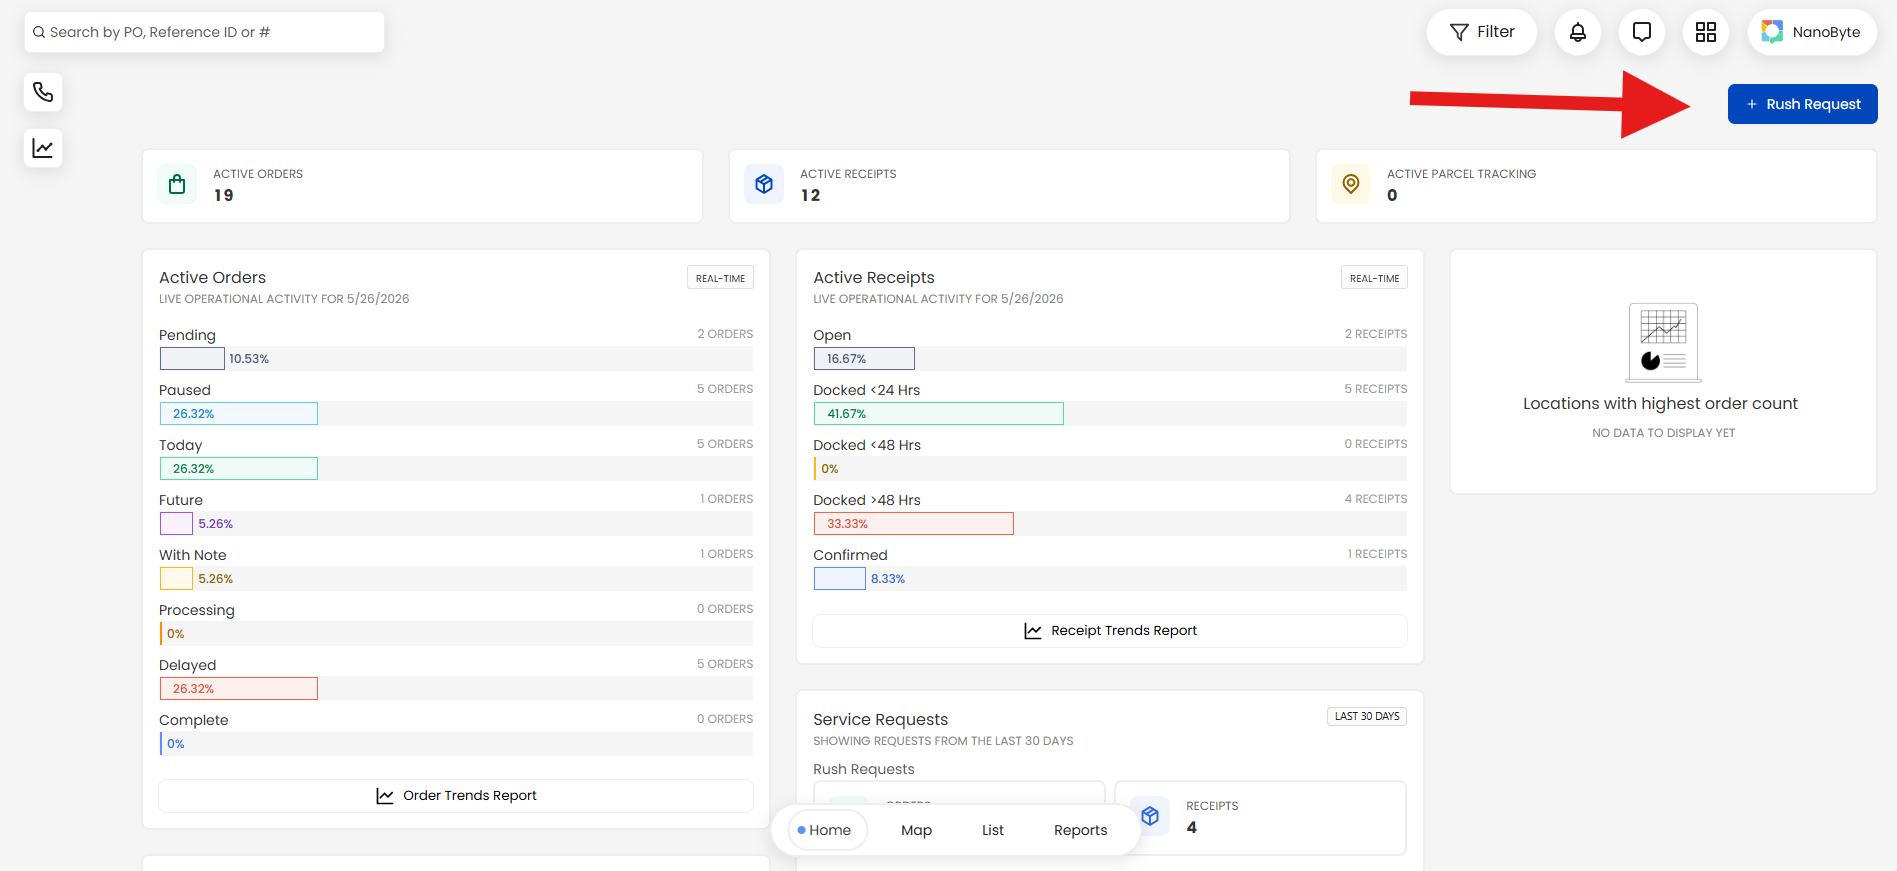Open the analytics chart icon in sidebar
Viewport: 1897px width, 871px height.
pyautogui.click(x=43, y=148)
